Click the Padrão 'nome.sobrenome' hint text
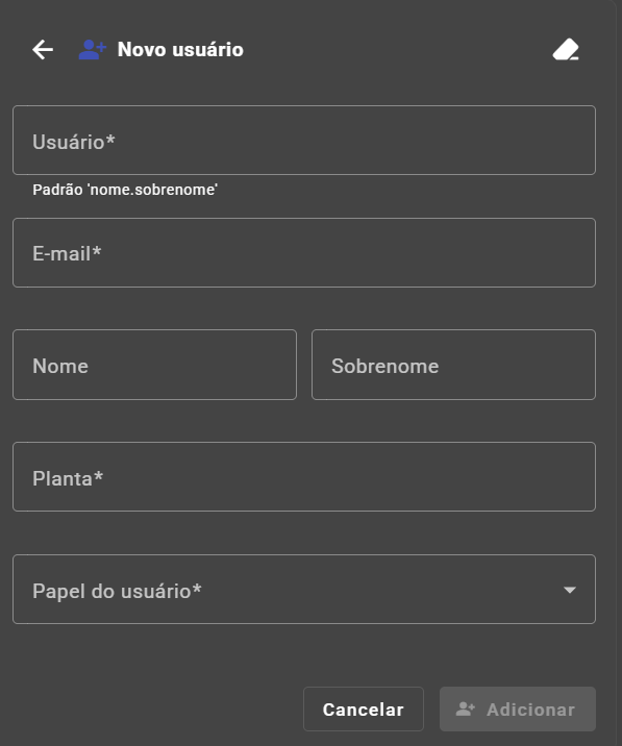The image size is (622, 746). pyautogui.click(x=125, y=190)
